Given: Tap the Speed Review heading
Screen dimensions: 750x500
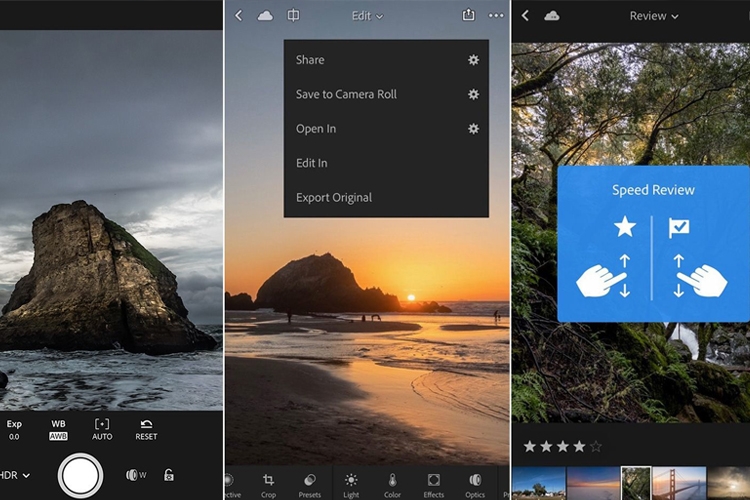Looking at the screenshot, I should pos(653,190).
